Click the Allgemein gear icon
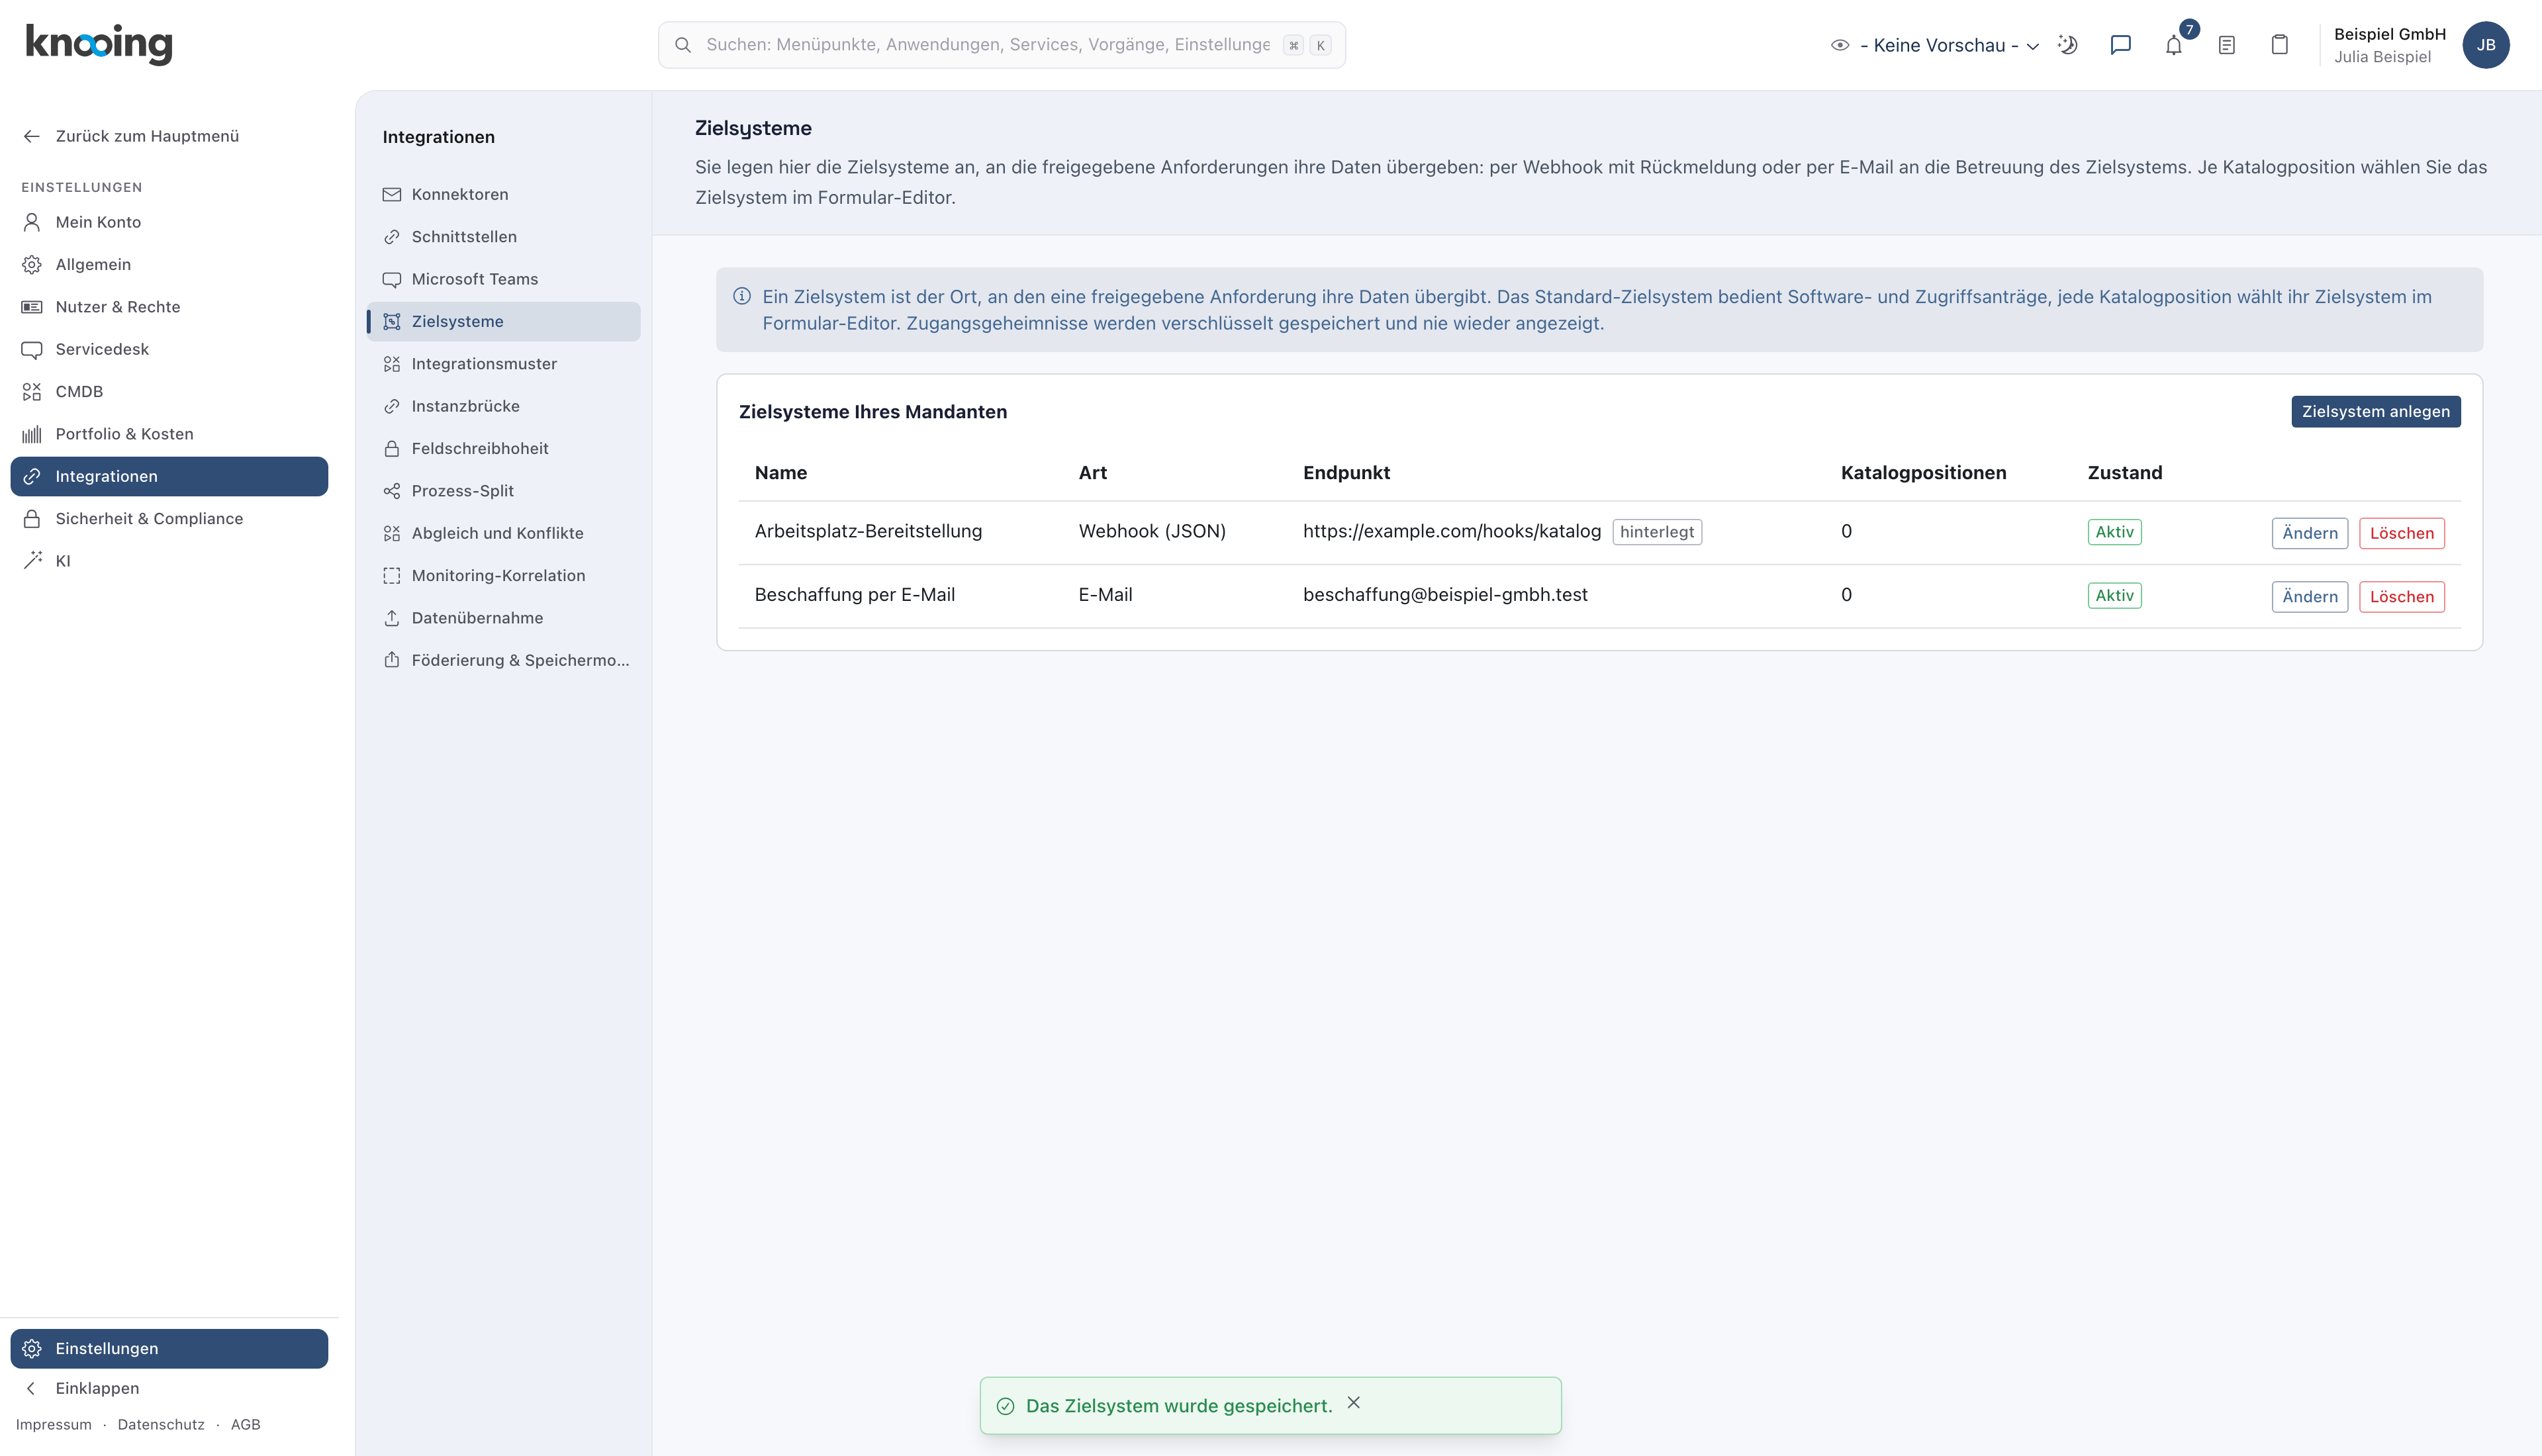Viewport: 2542px width, 1456px height. [32, 264]
